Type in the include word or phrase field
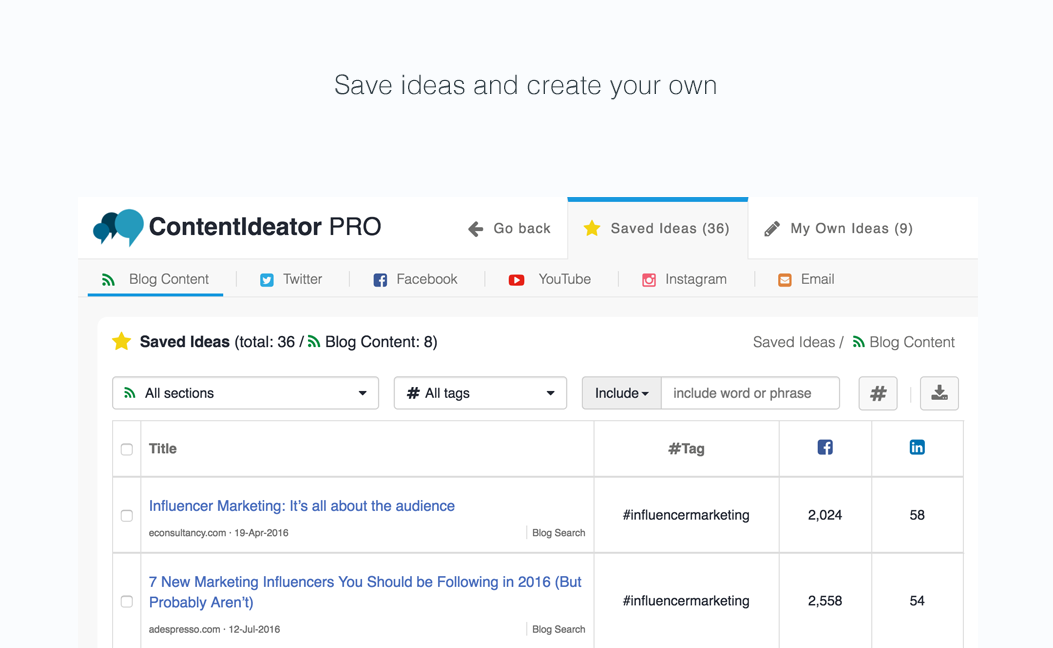Viewport: 1053px width, 648px height. point(750,393)
